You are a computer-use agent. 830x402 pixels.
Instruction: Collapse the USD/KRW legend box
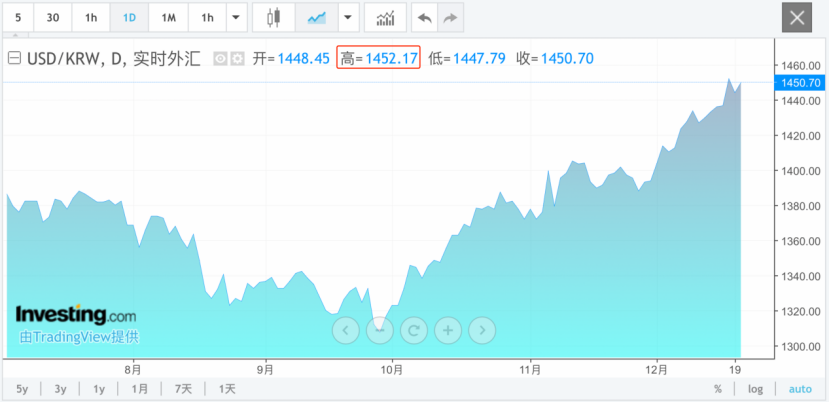click(x=13, y=59)
